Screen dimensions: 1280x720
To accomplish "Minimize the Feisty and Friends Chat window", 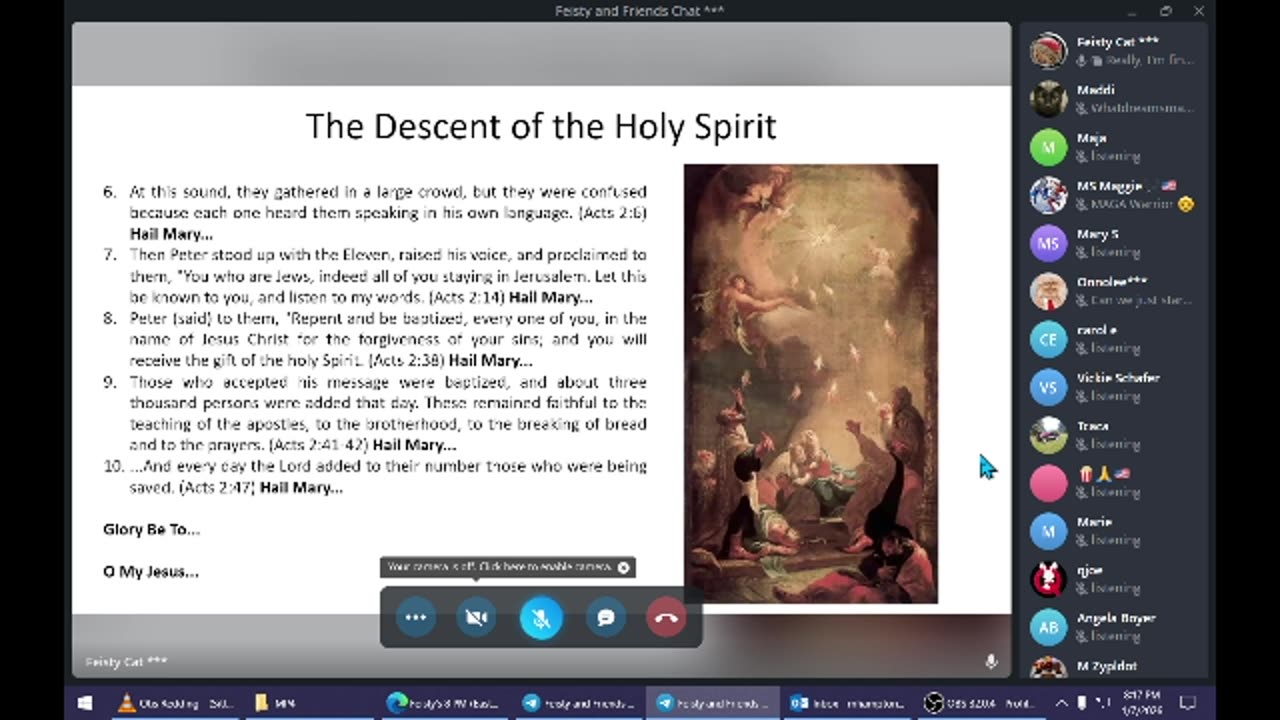I will pos(1133,11).
